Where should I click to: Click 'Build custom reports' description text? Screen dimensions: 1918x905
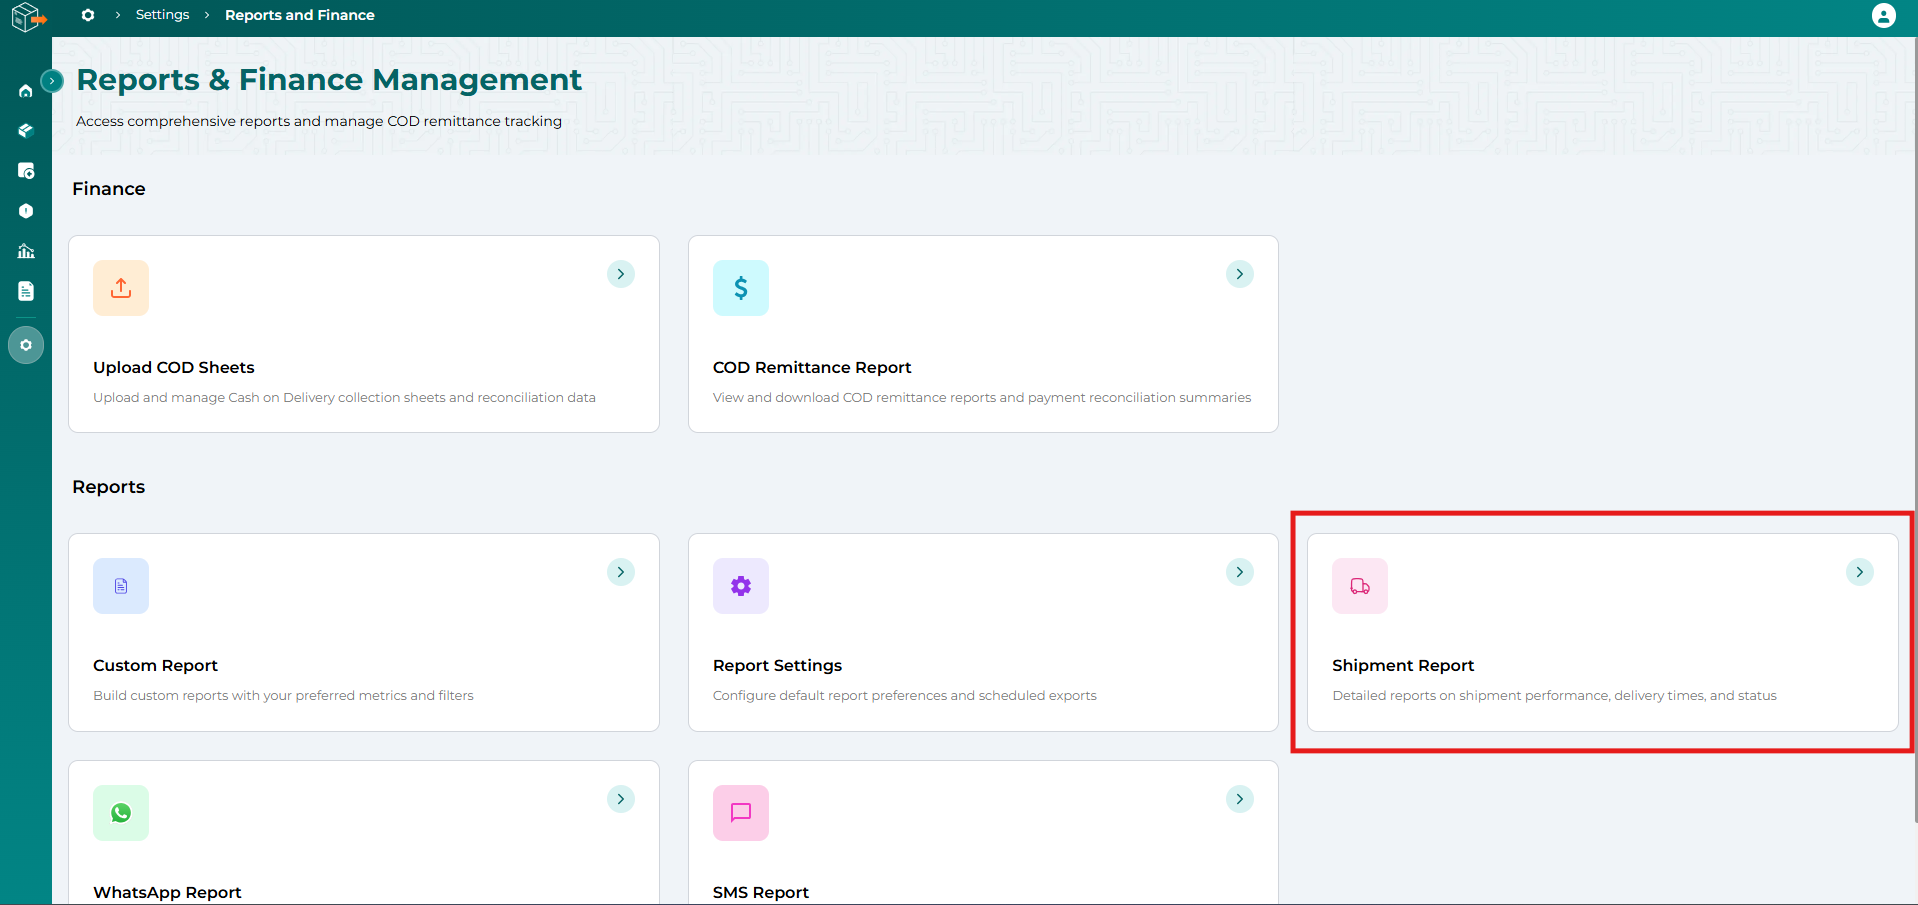click(283, 695)
